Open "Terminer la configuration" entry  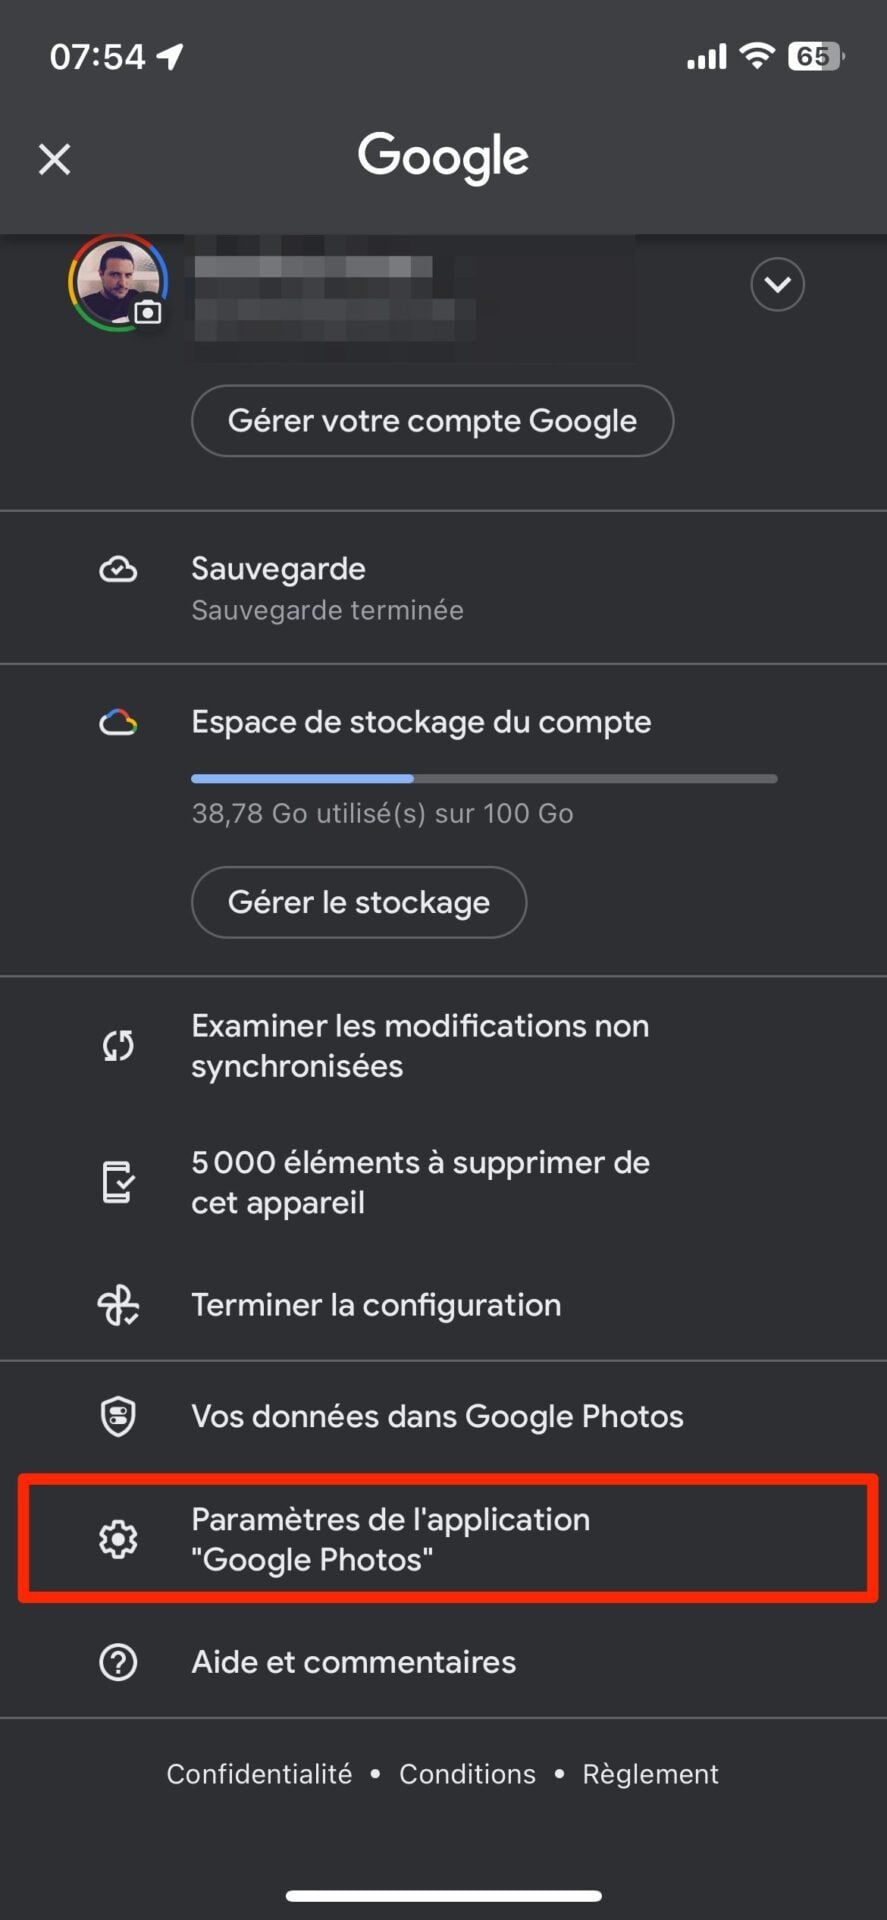pyautogui.click(x=376, y=1305)
